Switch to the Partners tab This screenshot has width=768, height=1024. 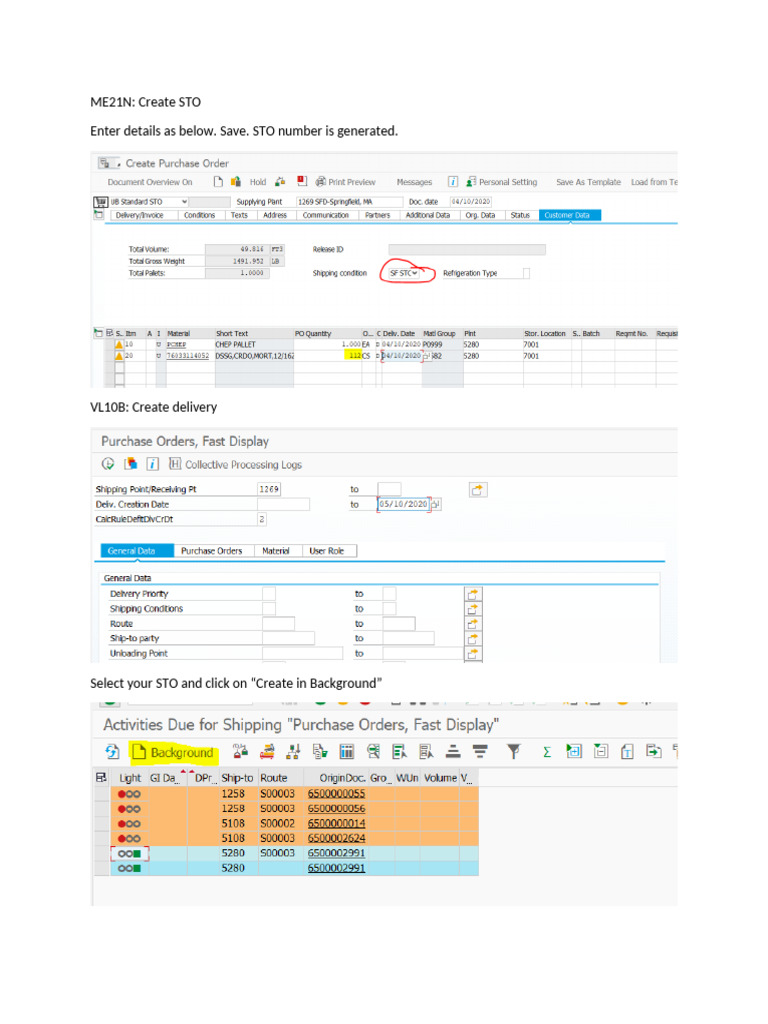377,215
